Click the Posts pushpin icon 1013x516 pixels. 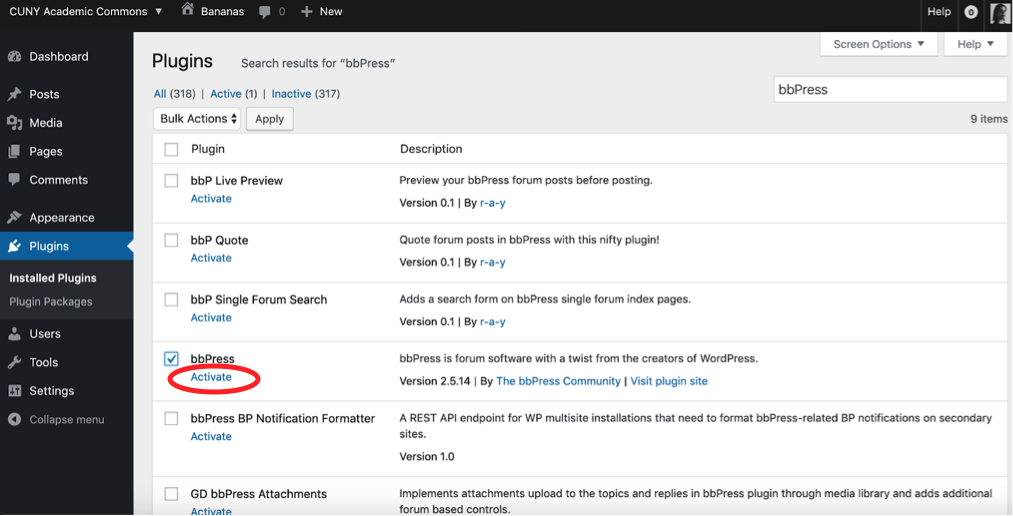pos(14,94)
